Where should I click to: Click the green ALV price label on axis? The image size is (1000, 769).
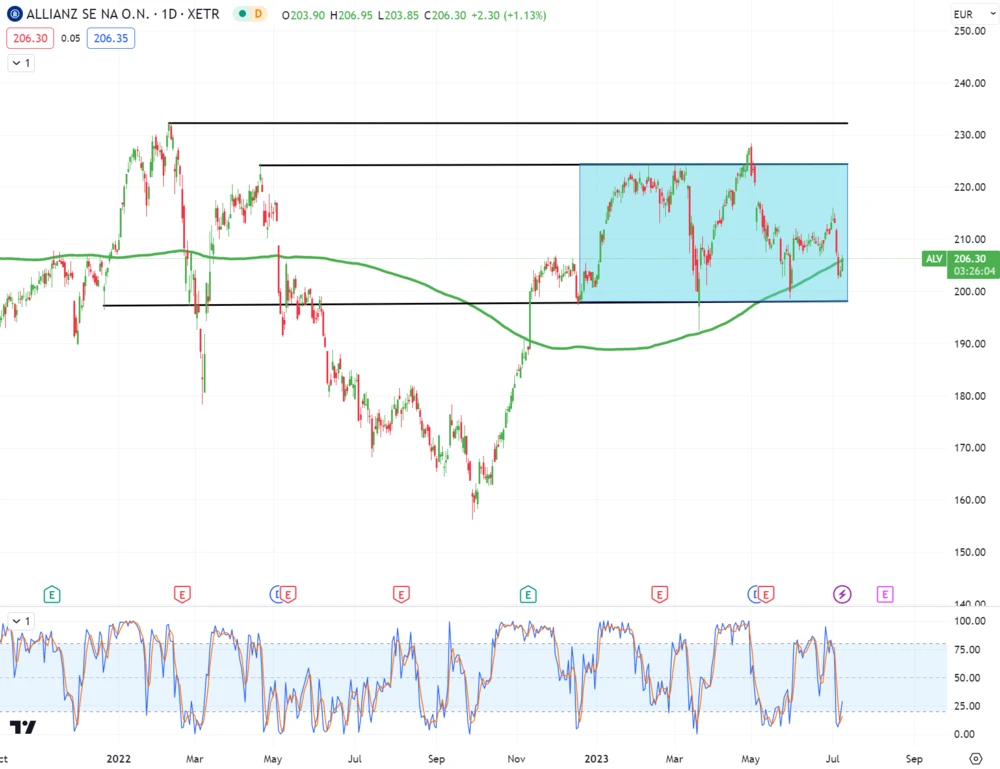pos(934,259)
